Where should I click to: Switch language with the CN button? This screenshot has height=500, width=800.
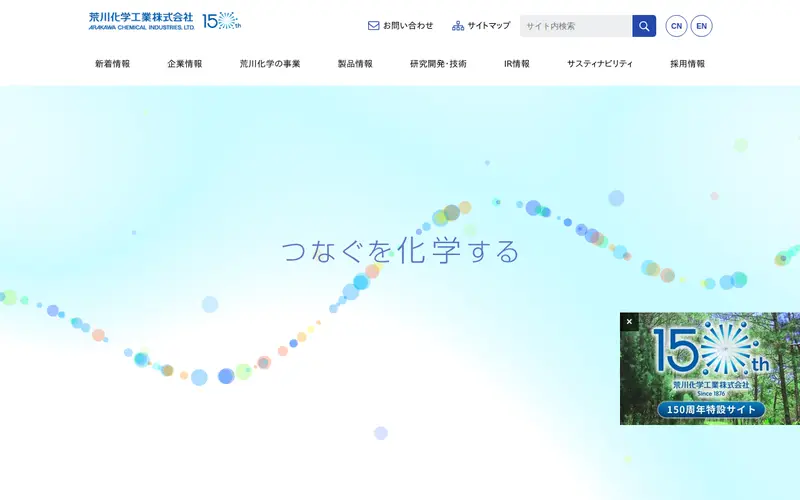pos(676,26)
